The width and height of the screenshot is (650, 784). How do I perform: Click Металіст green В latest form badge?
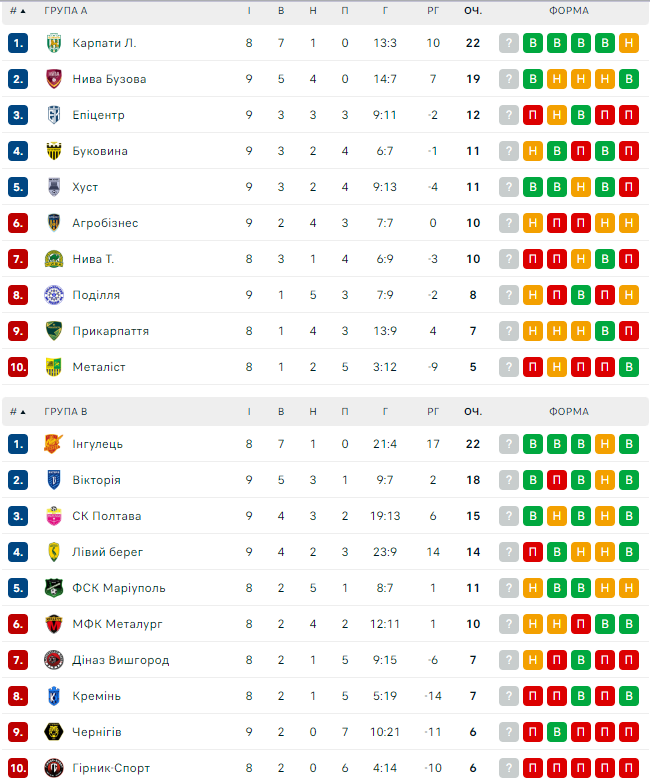629,367
